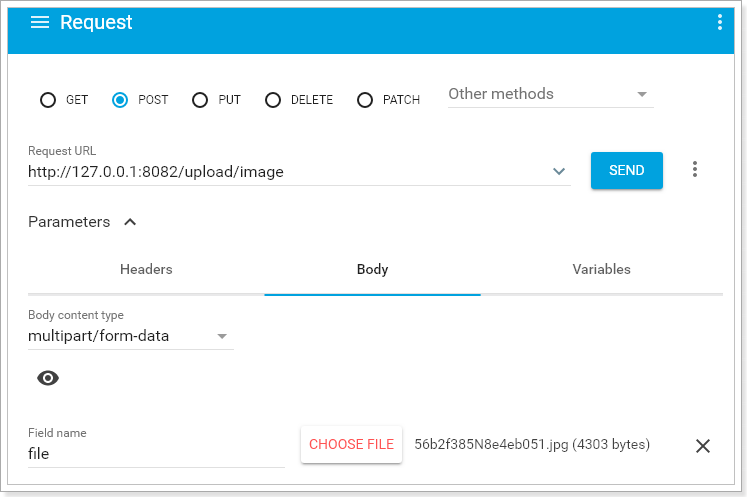Select the PATCH method
This screenshot has height=497, width=747.
(x=365, y=100)
